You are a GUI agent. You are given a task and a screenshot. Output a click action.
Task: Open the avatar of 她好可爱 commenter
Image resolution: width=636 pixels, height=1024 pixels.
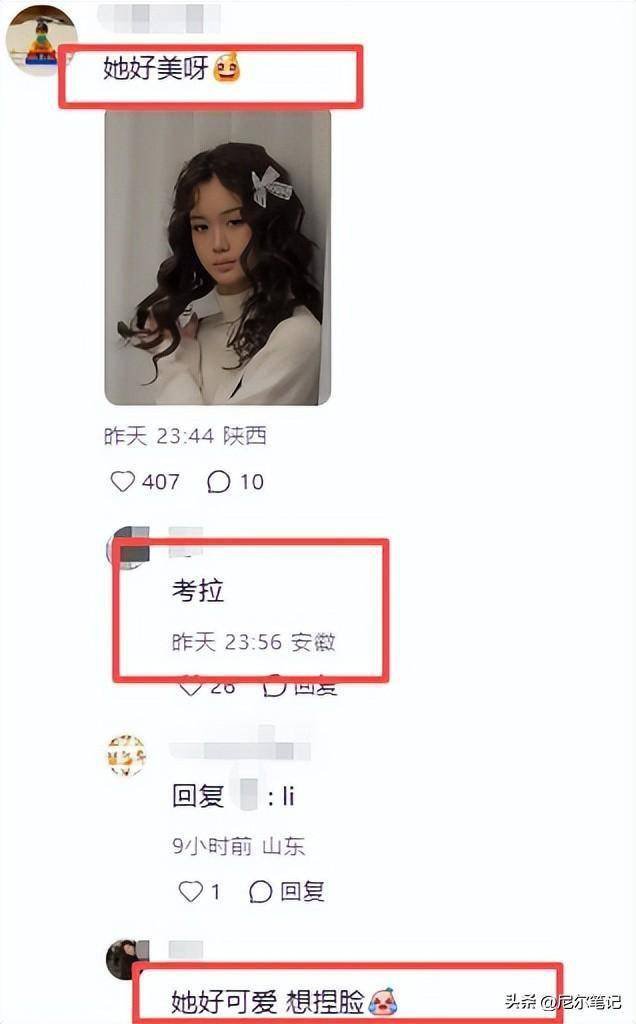[x=127, y=959]
